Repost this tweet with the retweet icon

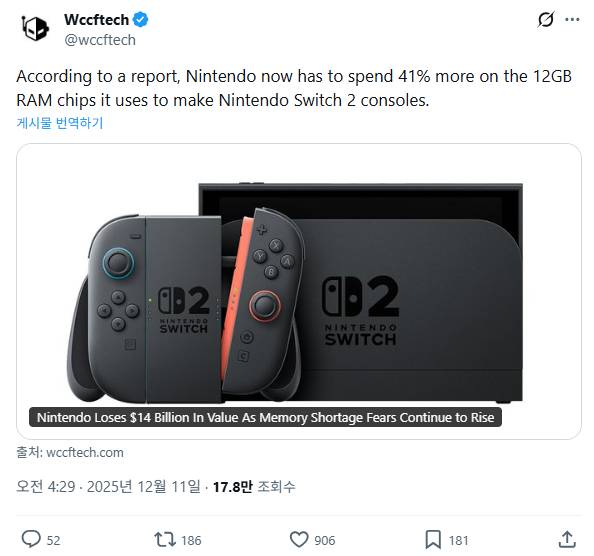[165, 539]
